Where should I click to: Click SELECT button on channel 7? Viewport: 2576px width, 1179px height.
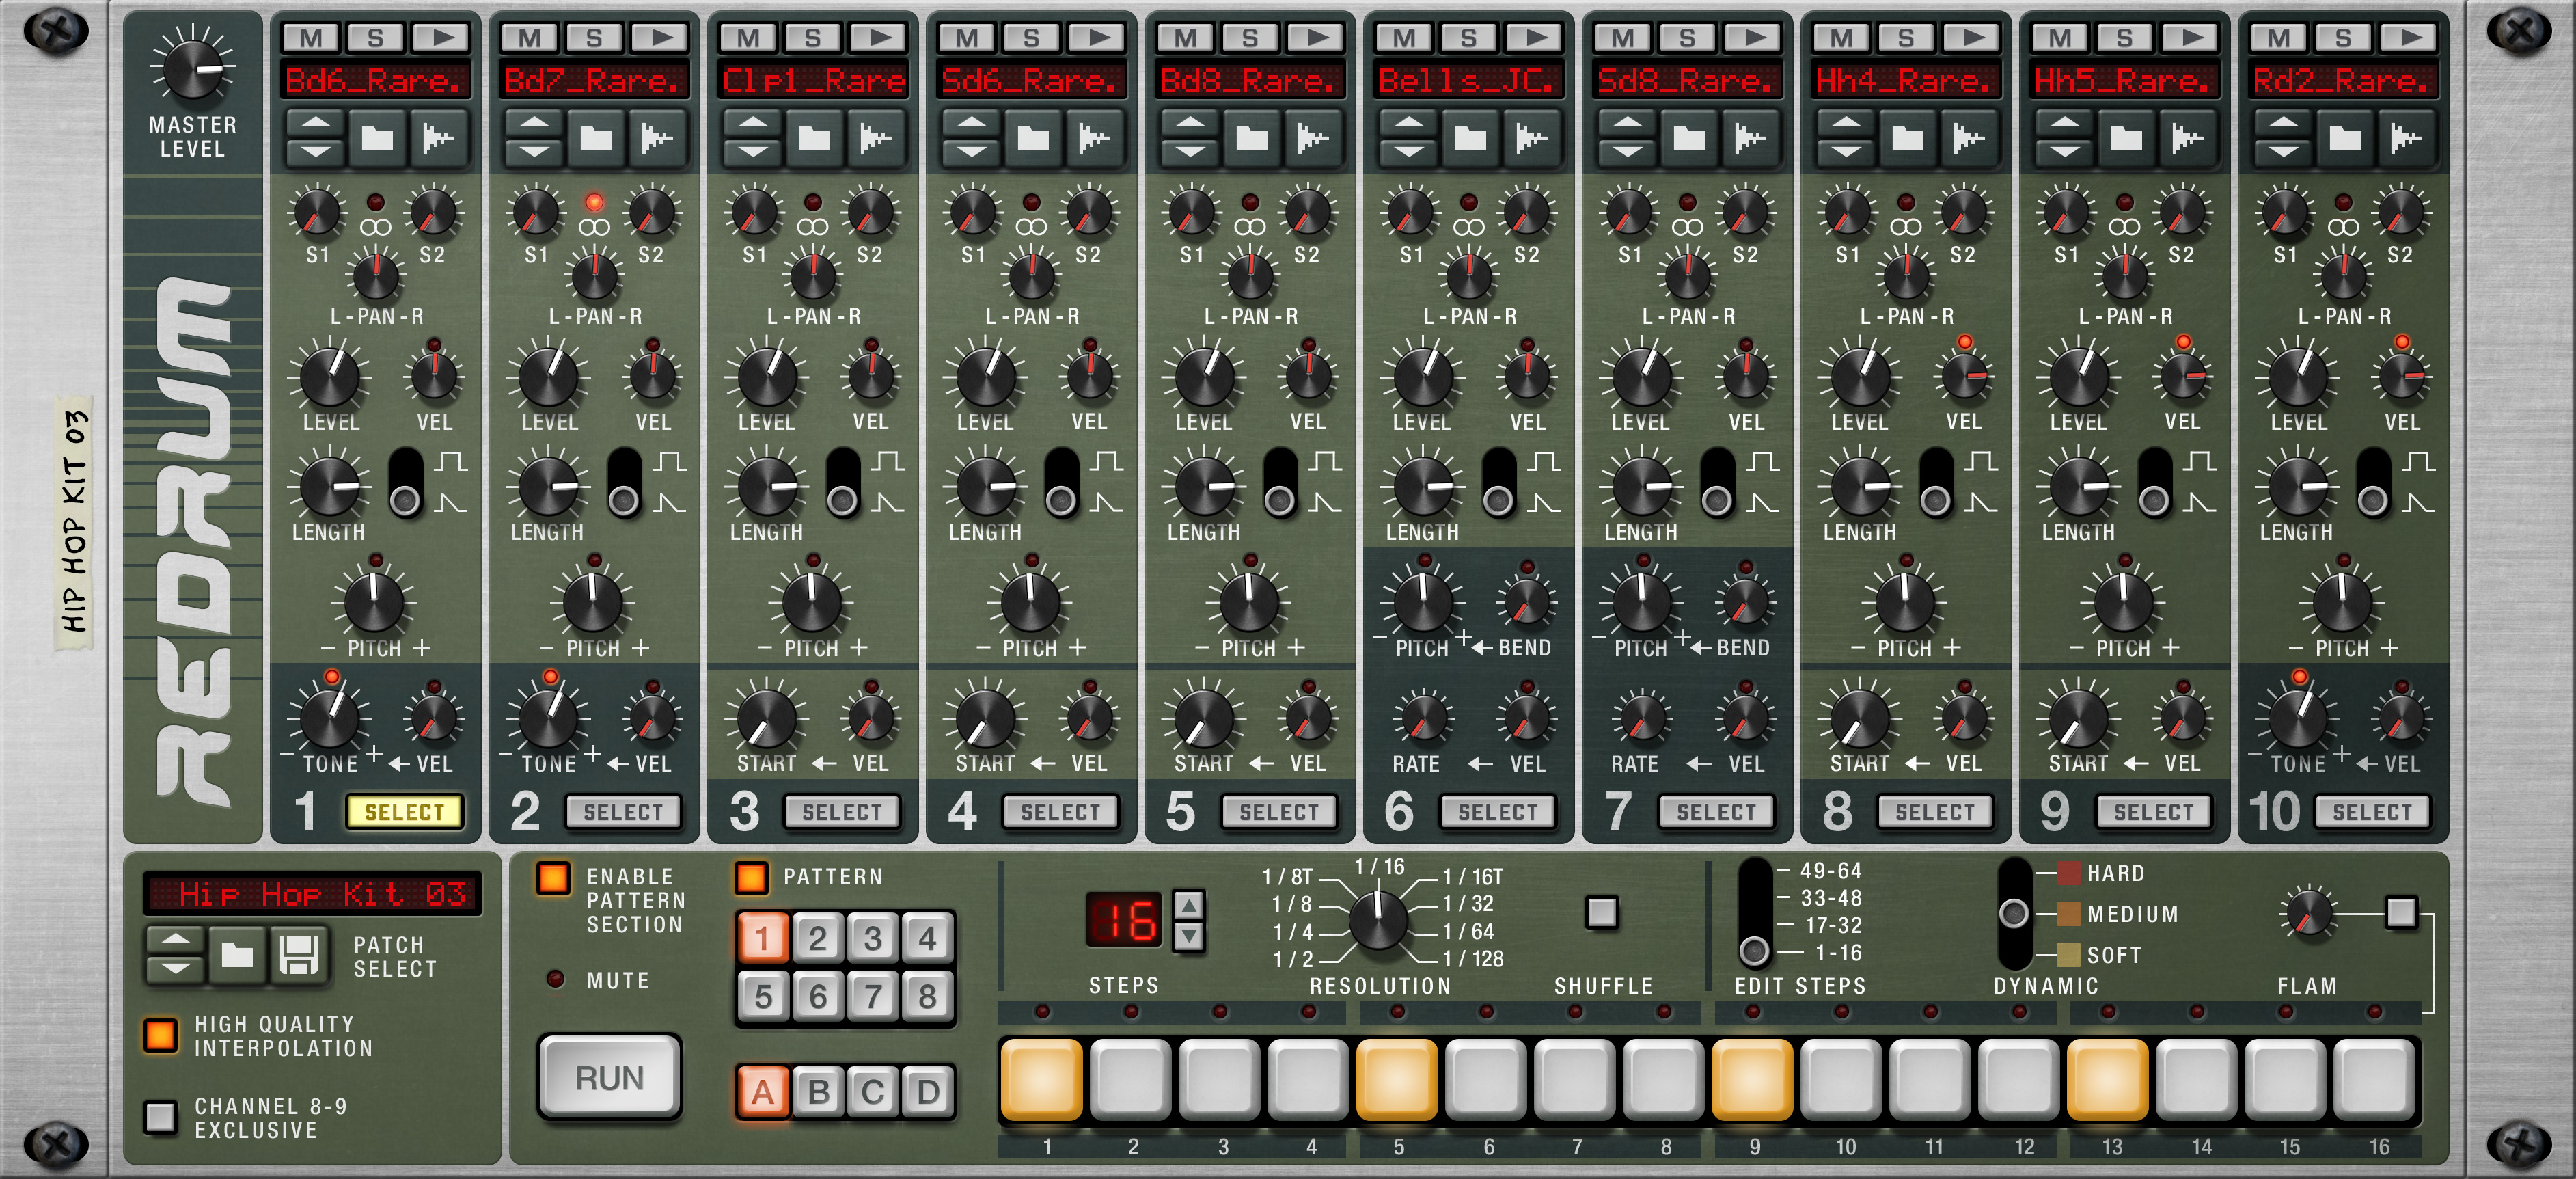[1716, 812]
